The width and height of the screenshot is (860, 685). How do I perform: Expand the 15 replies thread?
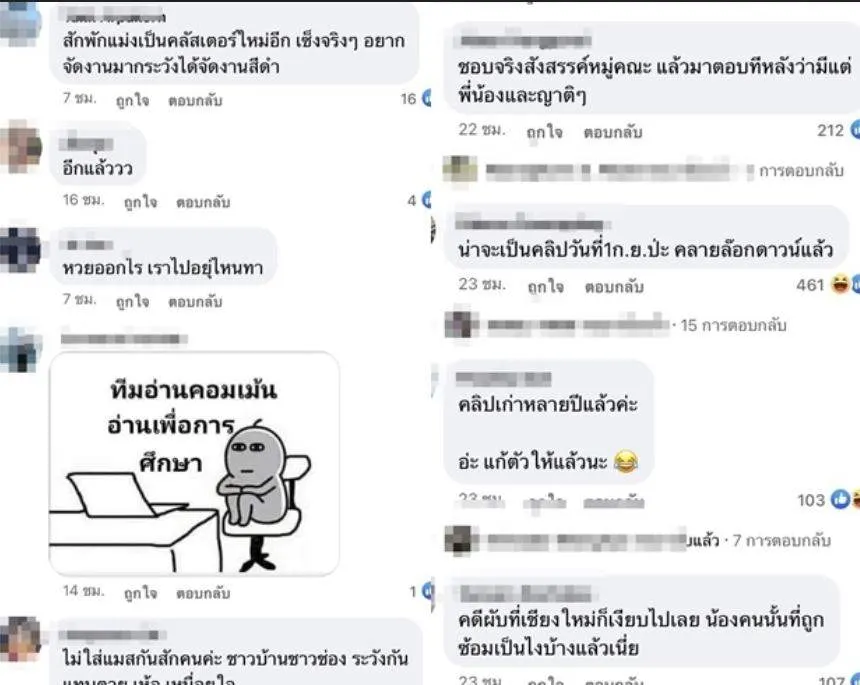(x=733, y=325)
